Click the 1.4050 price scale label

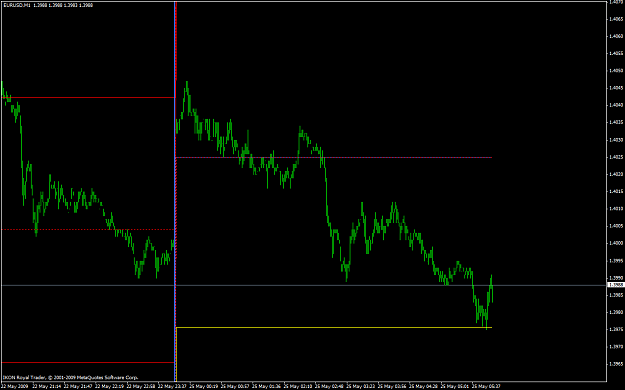tap(617, 71)
